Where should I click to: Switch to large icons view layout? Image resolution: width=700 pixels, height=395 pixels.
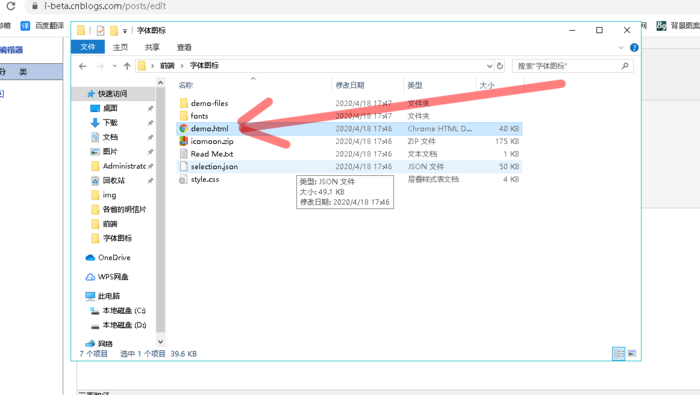(x=632, y=354)
